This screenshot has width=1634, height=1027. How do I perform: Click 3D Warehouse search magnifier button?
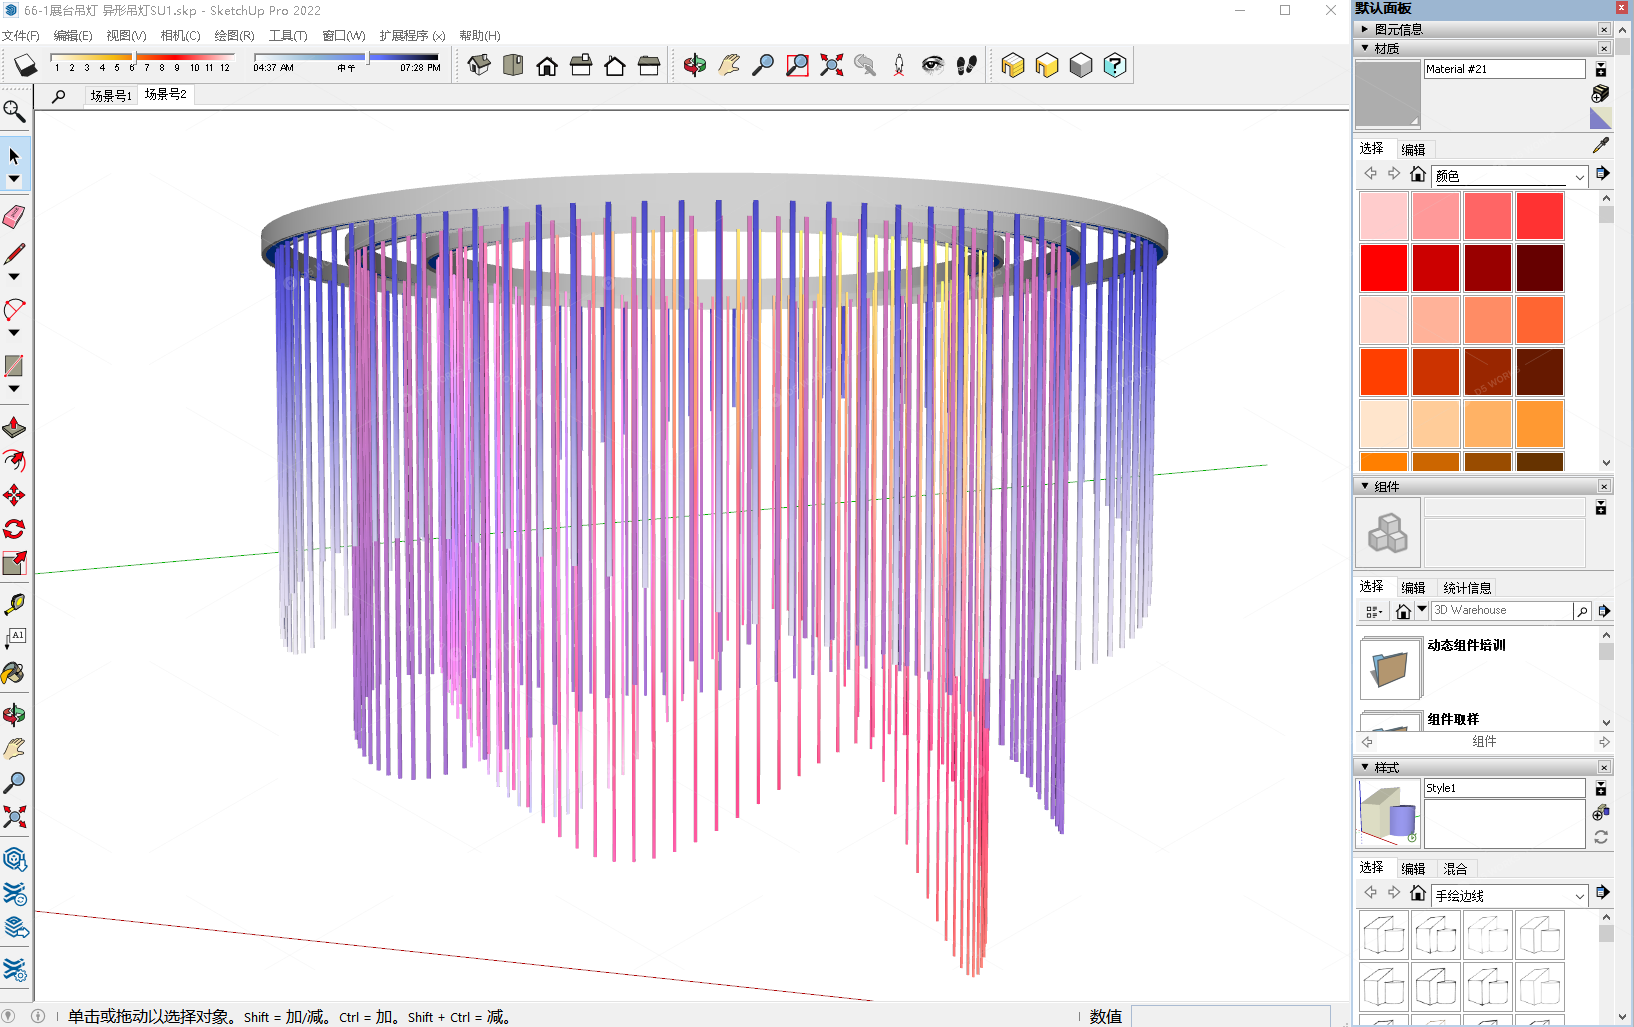1582,611
